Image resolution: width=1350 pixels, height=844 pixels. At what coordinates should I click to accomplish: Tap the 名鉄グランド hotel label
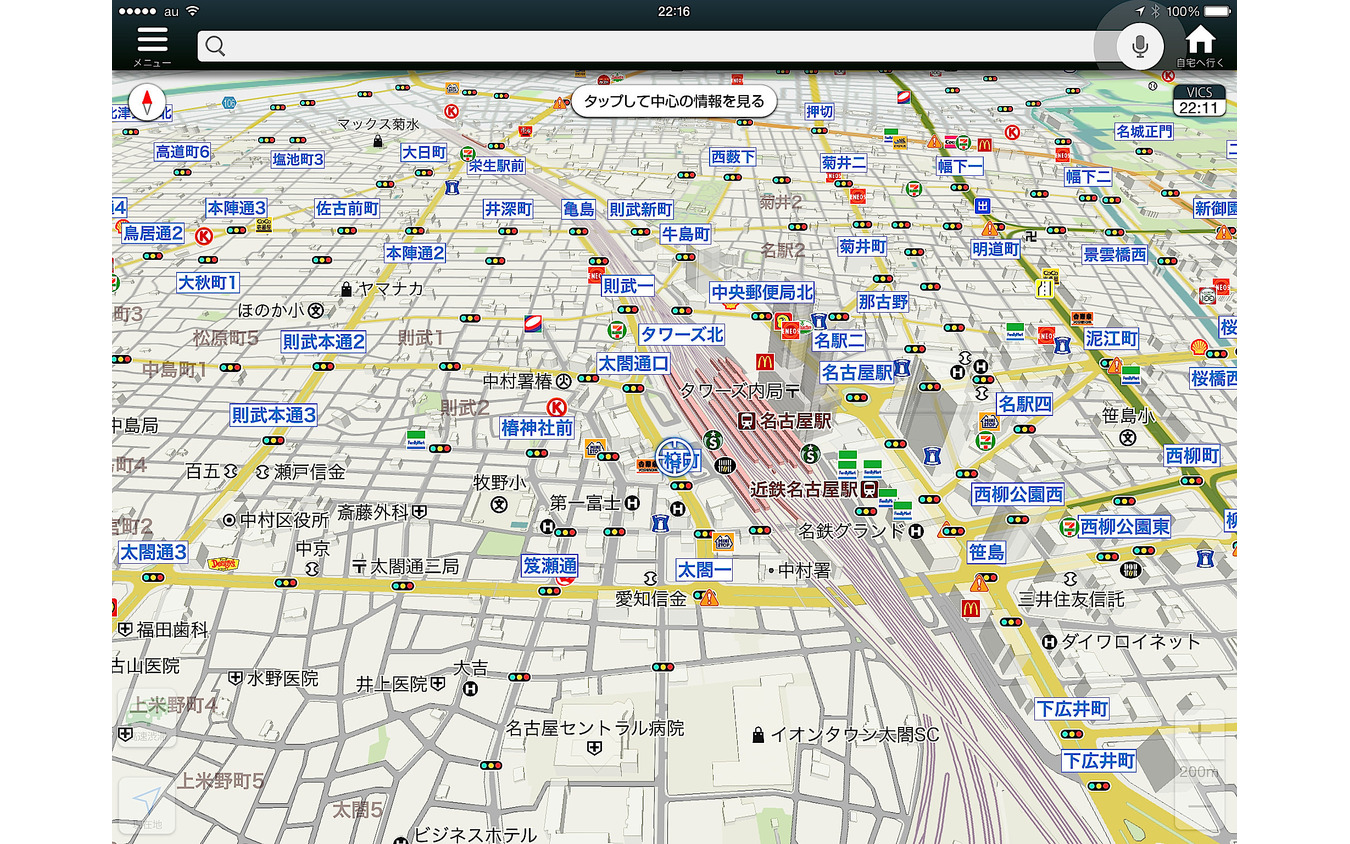(851, 530)
